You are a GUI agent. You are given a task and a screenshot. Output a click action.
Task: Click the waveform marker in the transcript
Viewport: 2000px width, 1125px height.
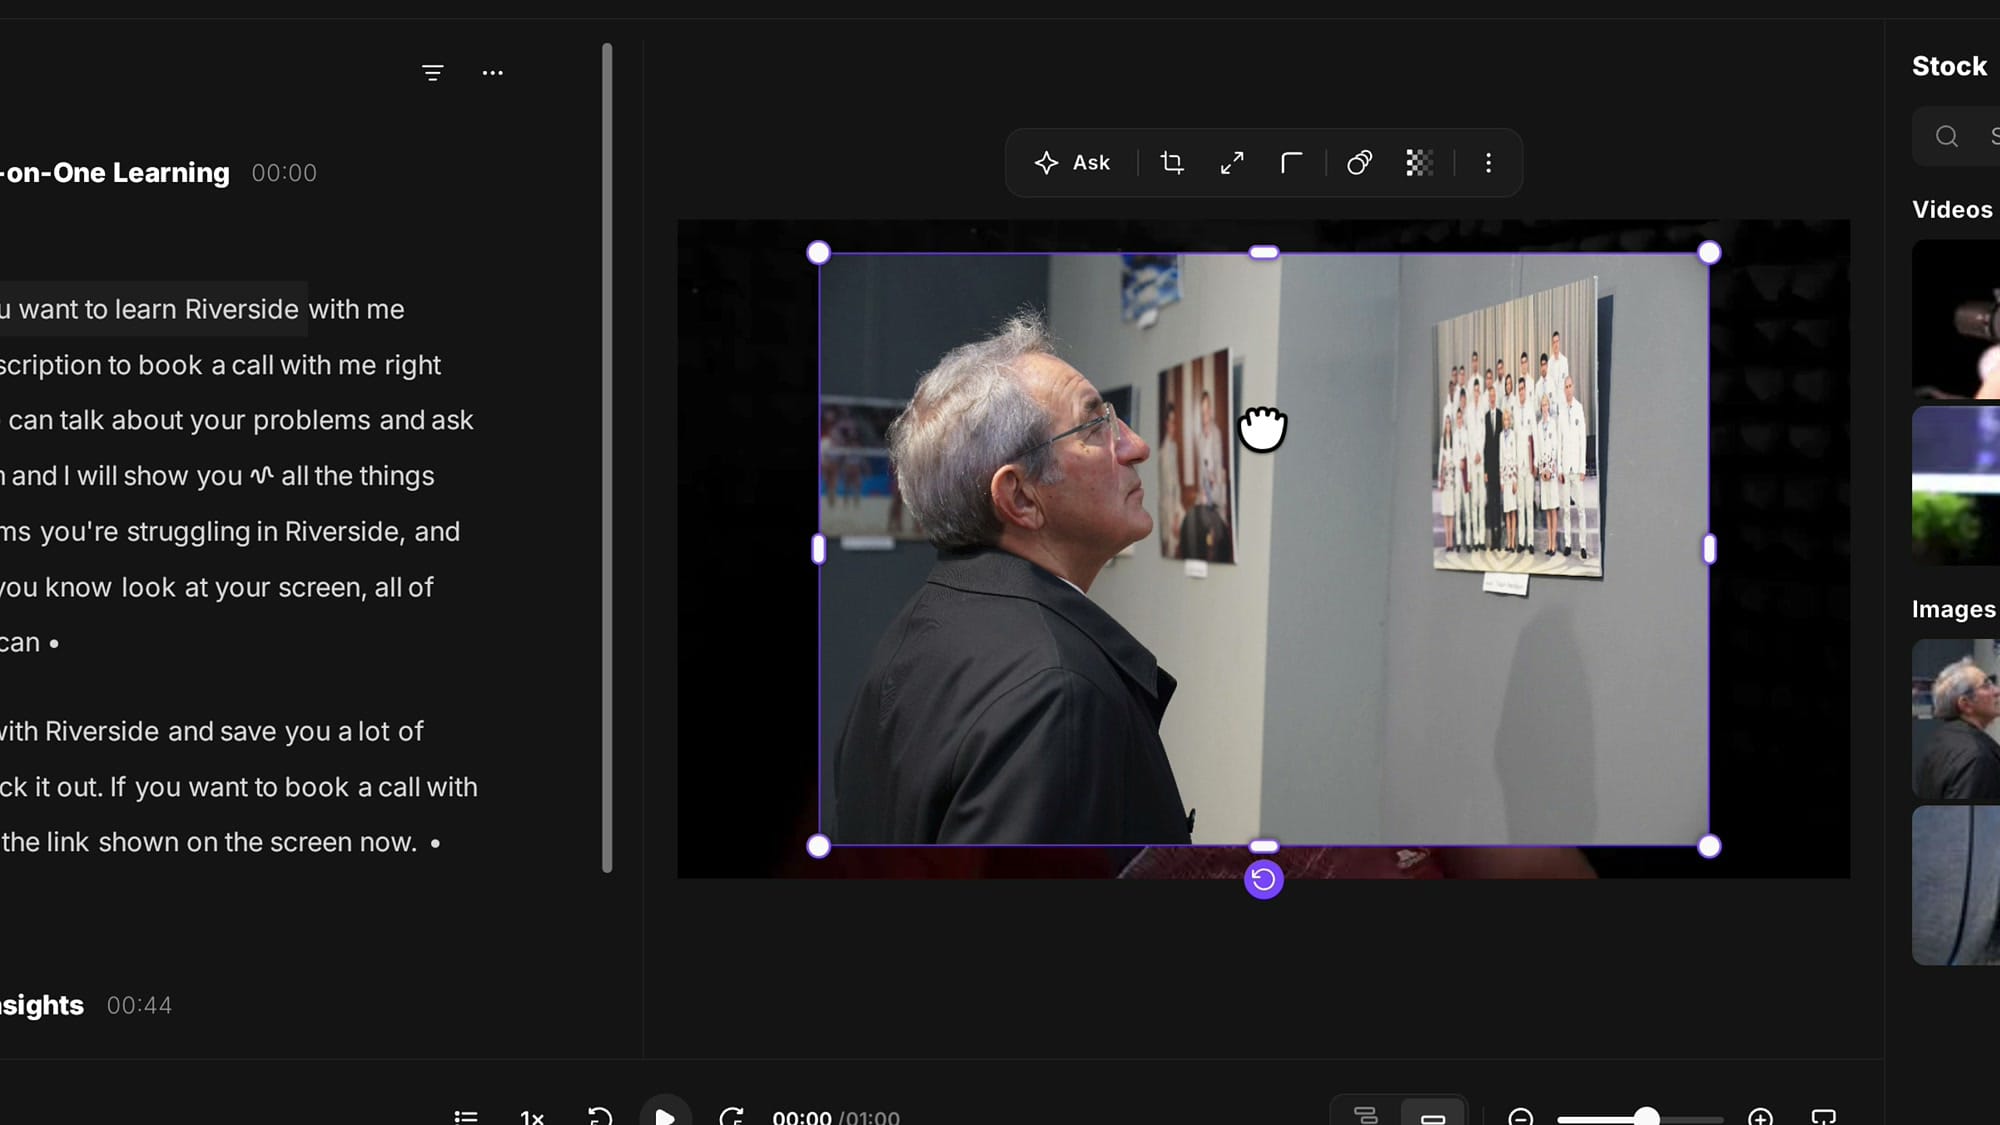[262, 476]
